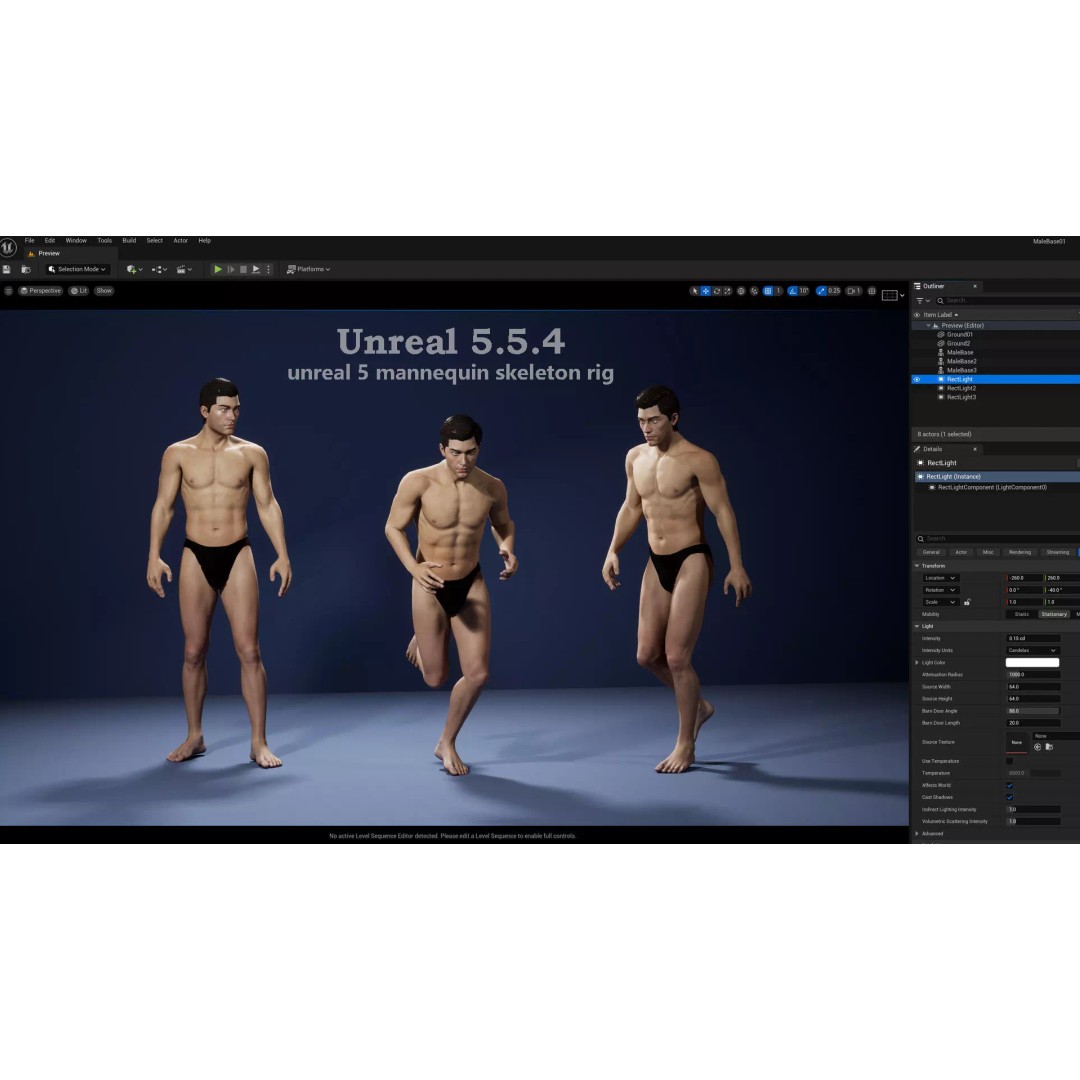Click the Rendering filter in Details
Screen dimensions: 1080x1080
point(1020,552)
